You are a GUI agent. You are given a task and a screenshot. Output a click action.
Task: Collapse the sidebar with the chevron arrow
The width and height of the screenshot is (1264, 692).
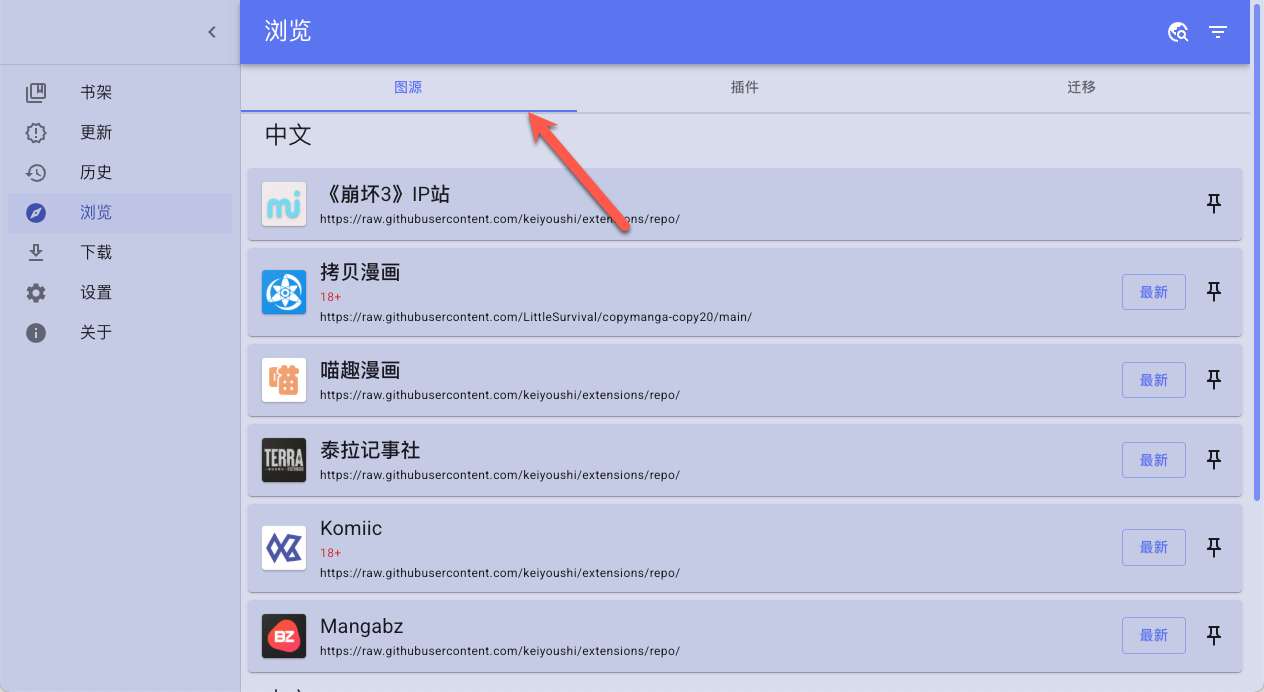pos(212,32)
